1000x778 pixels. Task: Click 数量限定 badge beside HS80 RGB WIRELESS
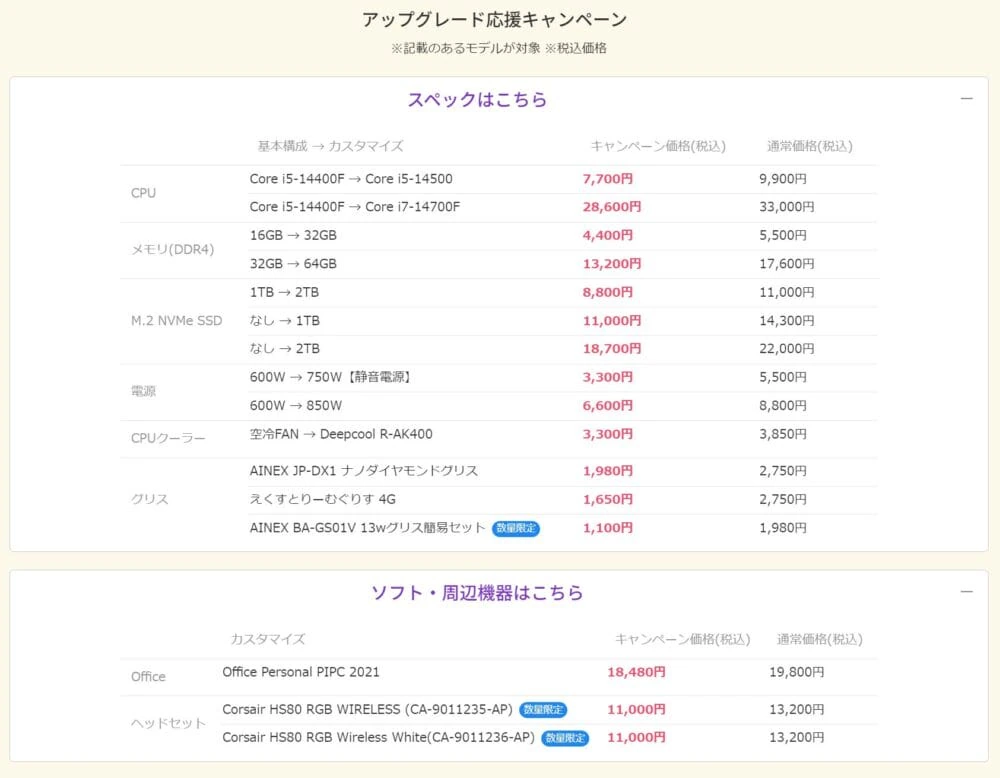pyautogui.click(x=543, y=710)
